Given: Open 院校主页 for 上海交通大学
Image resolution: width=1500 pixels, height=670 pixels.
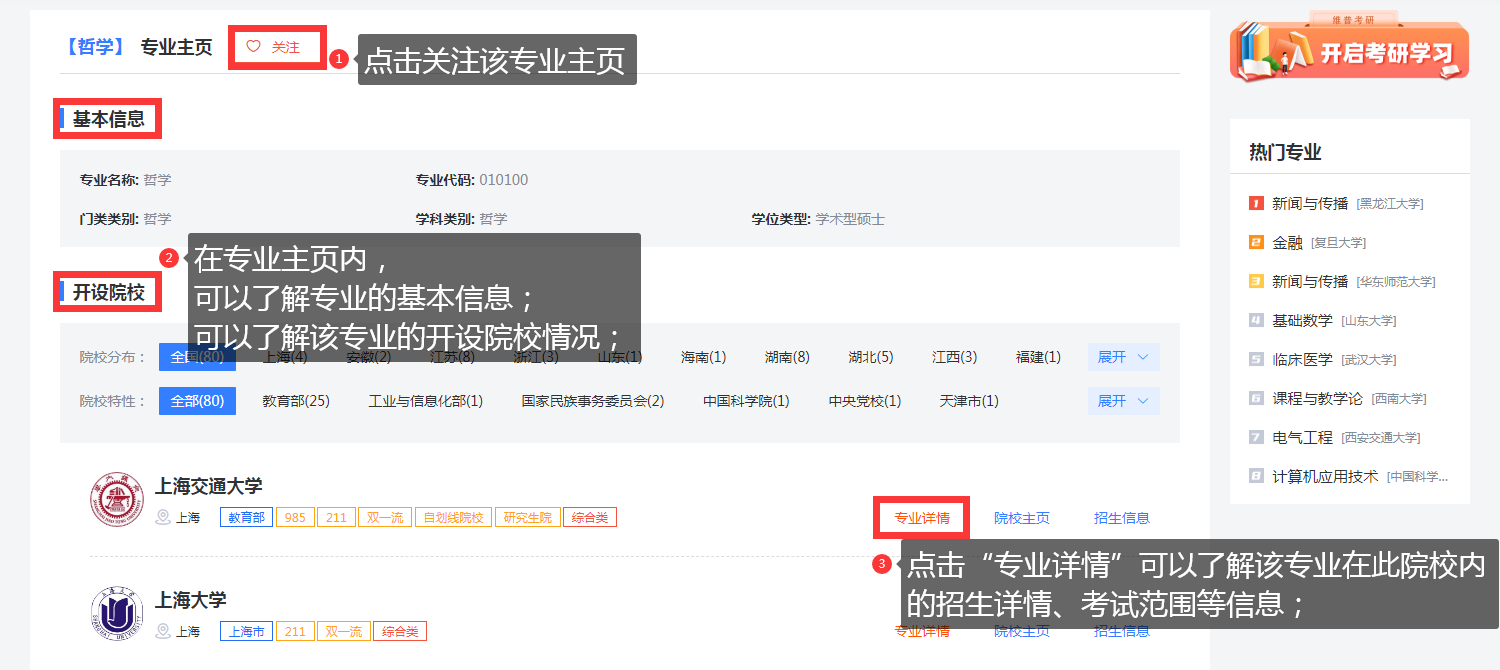Looking at the screenshot, I should [x=1021, y=518].
